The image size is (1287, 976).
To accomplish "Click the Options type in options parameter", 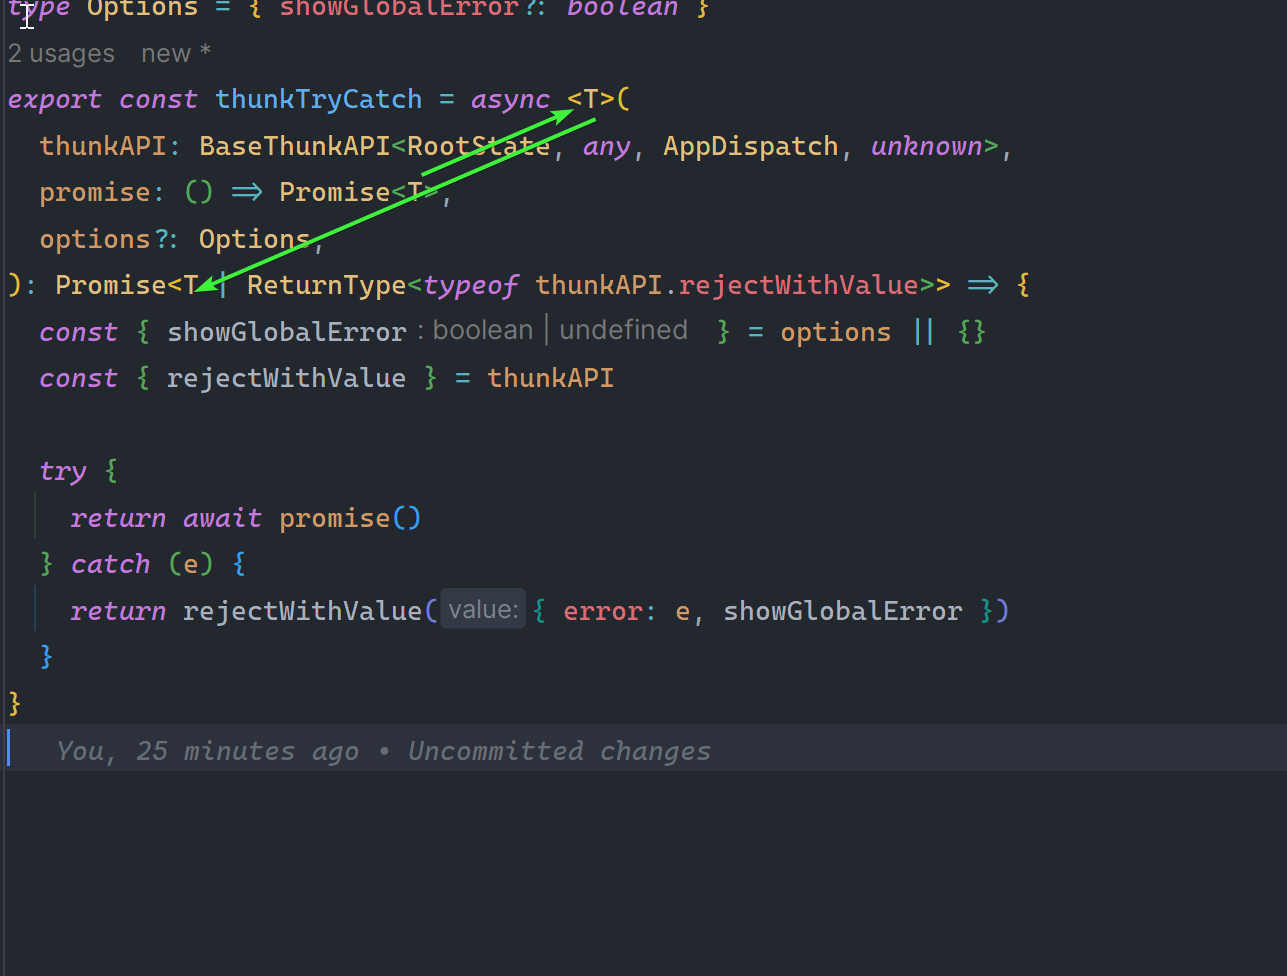I will pos(254,239).
